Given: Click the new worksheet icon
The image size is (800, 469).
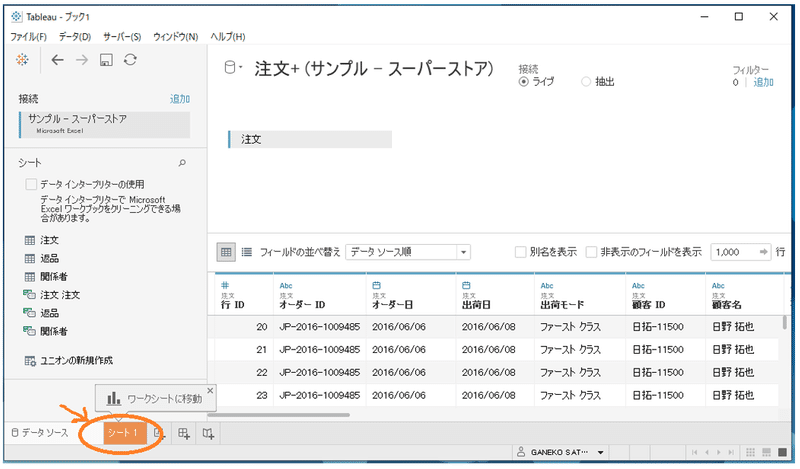Looking at the screenshot, I should click(160, 433).
